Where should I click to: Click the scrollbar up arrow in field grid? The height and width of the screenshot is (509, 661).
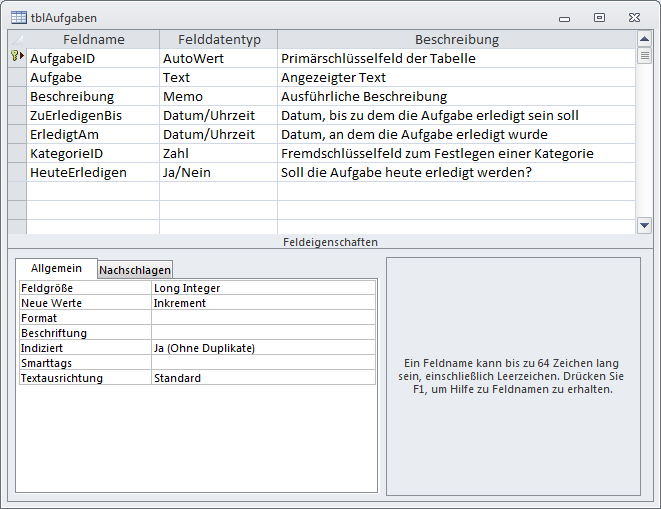coord(645,39)
